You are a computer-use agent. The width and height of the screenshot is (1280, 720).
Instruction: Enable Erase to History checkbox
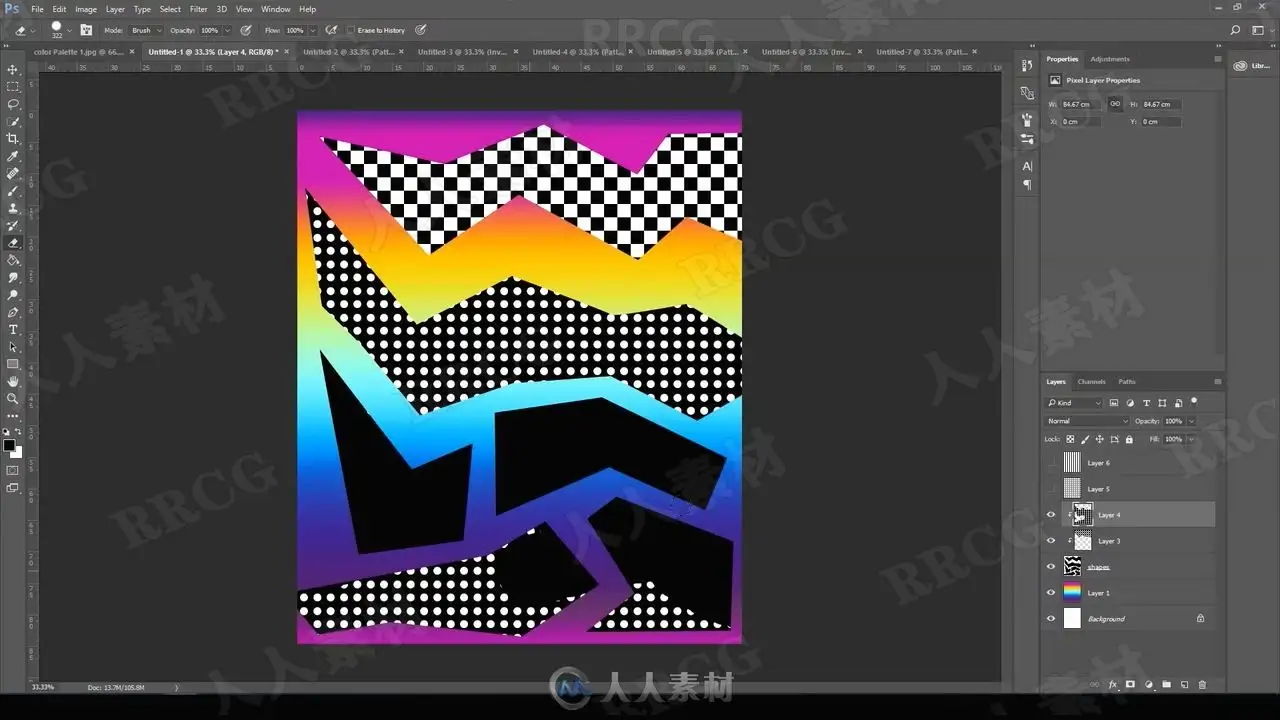point(351,31)
